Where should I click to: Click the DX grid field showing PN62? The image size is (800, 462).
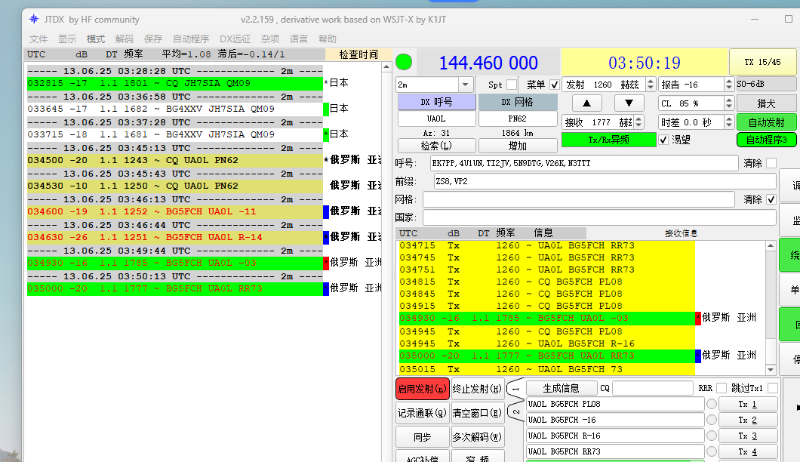coord(517,119)
